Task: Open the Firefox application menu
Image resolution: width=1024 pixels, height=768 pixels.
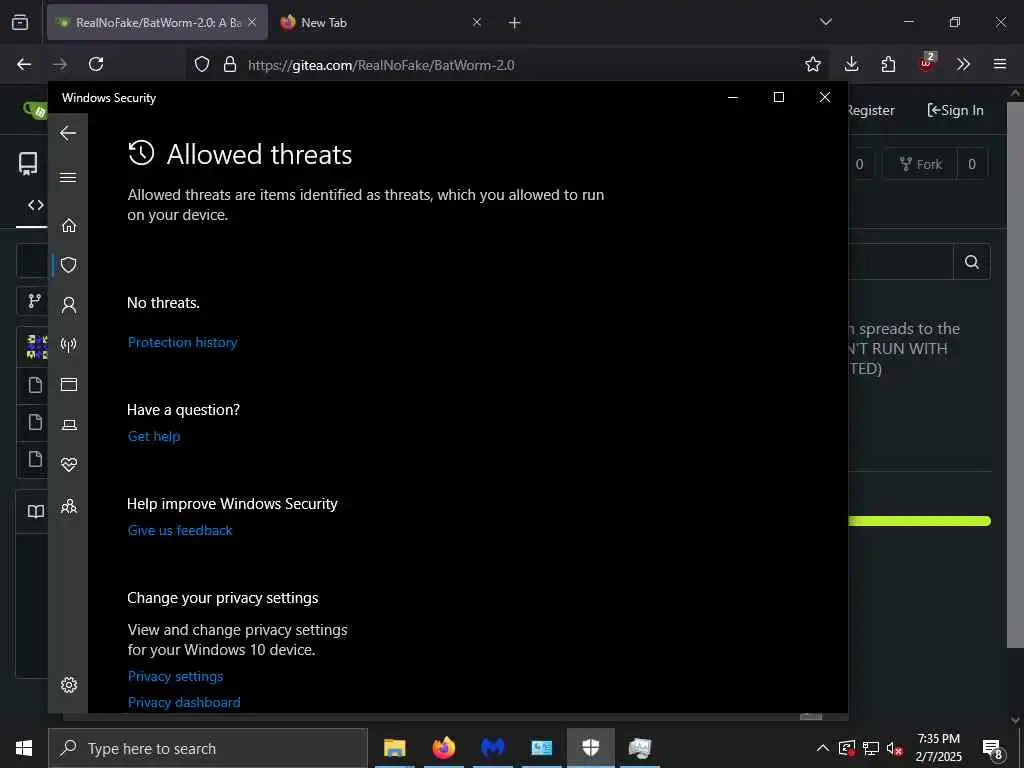Action: 1000,64
